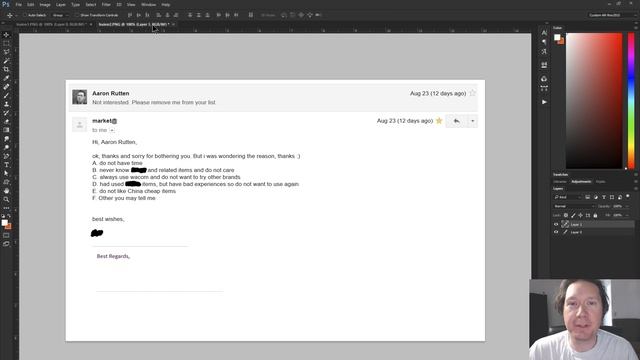This screenshot has width=640, height=360.
Task: Switch to the first document tab
Action: pyautogui.click(x=51, y=24)
